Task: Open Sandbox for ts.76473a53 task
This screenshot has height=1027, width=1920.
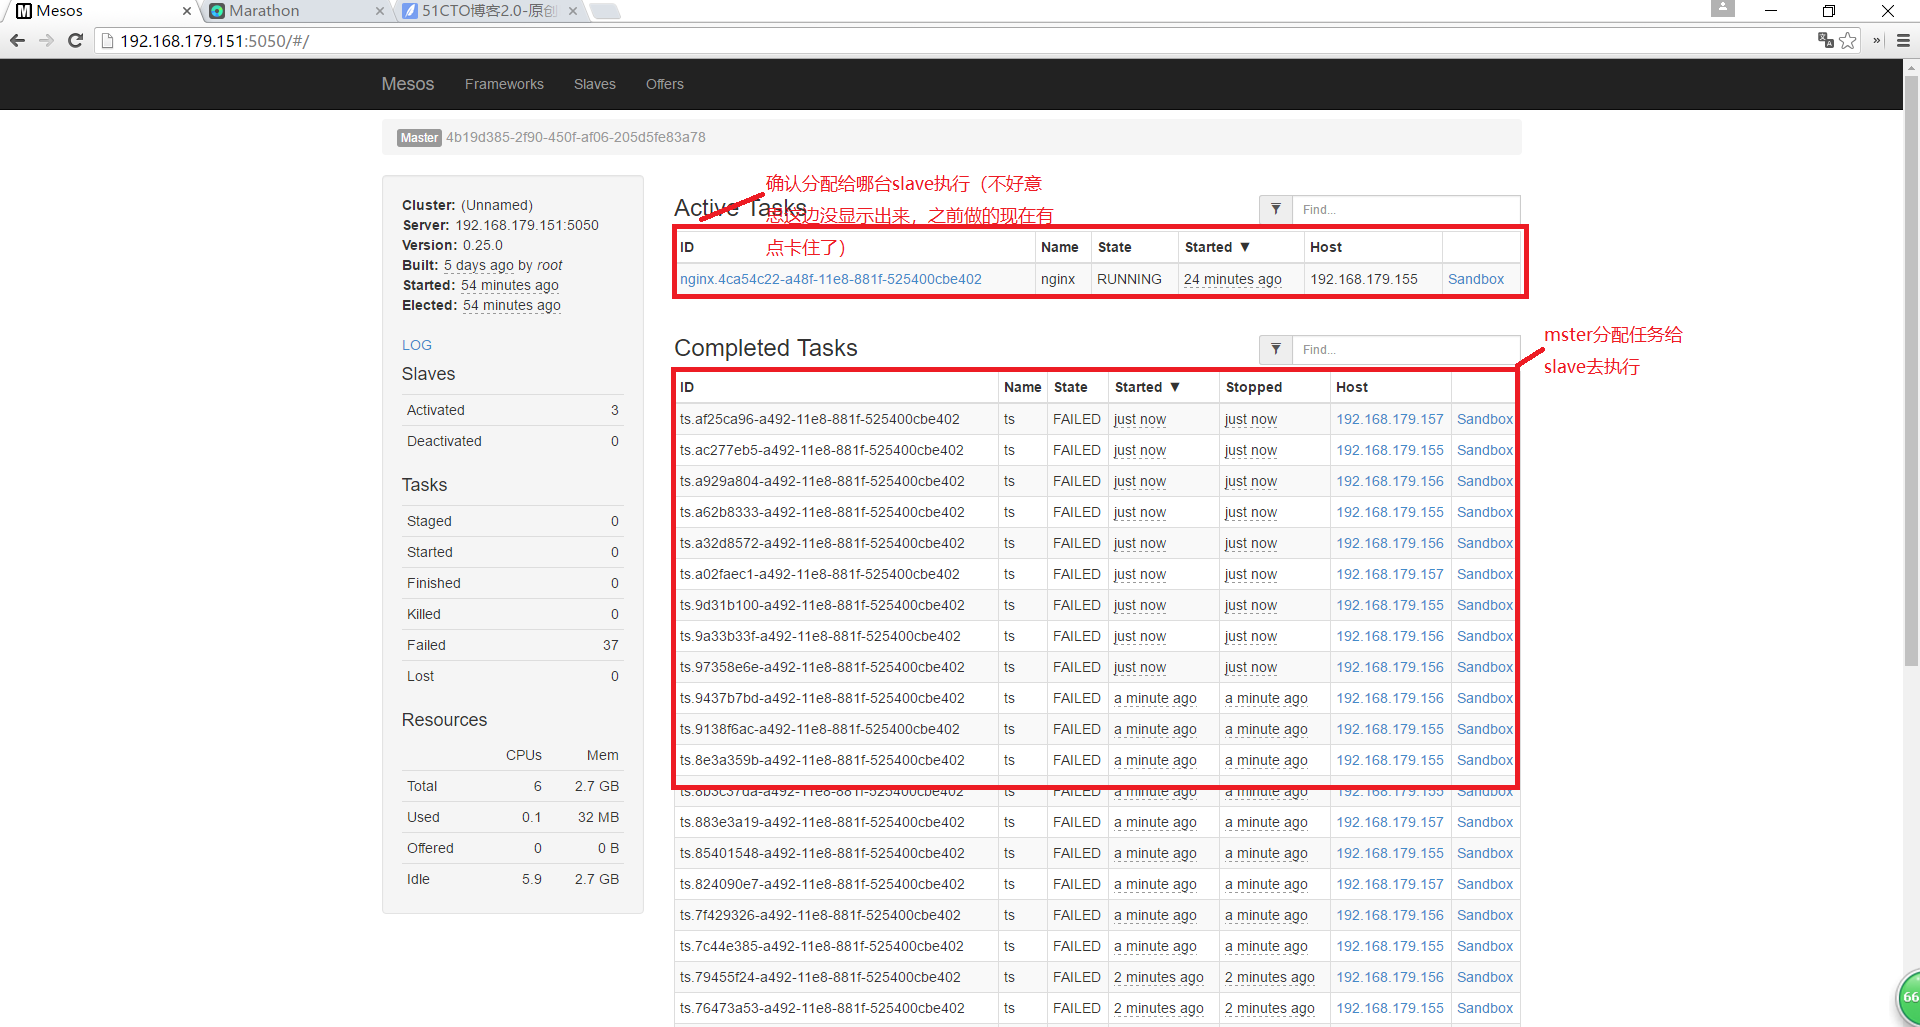Action: (x=1485, y=1008)
